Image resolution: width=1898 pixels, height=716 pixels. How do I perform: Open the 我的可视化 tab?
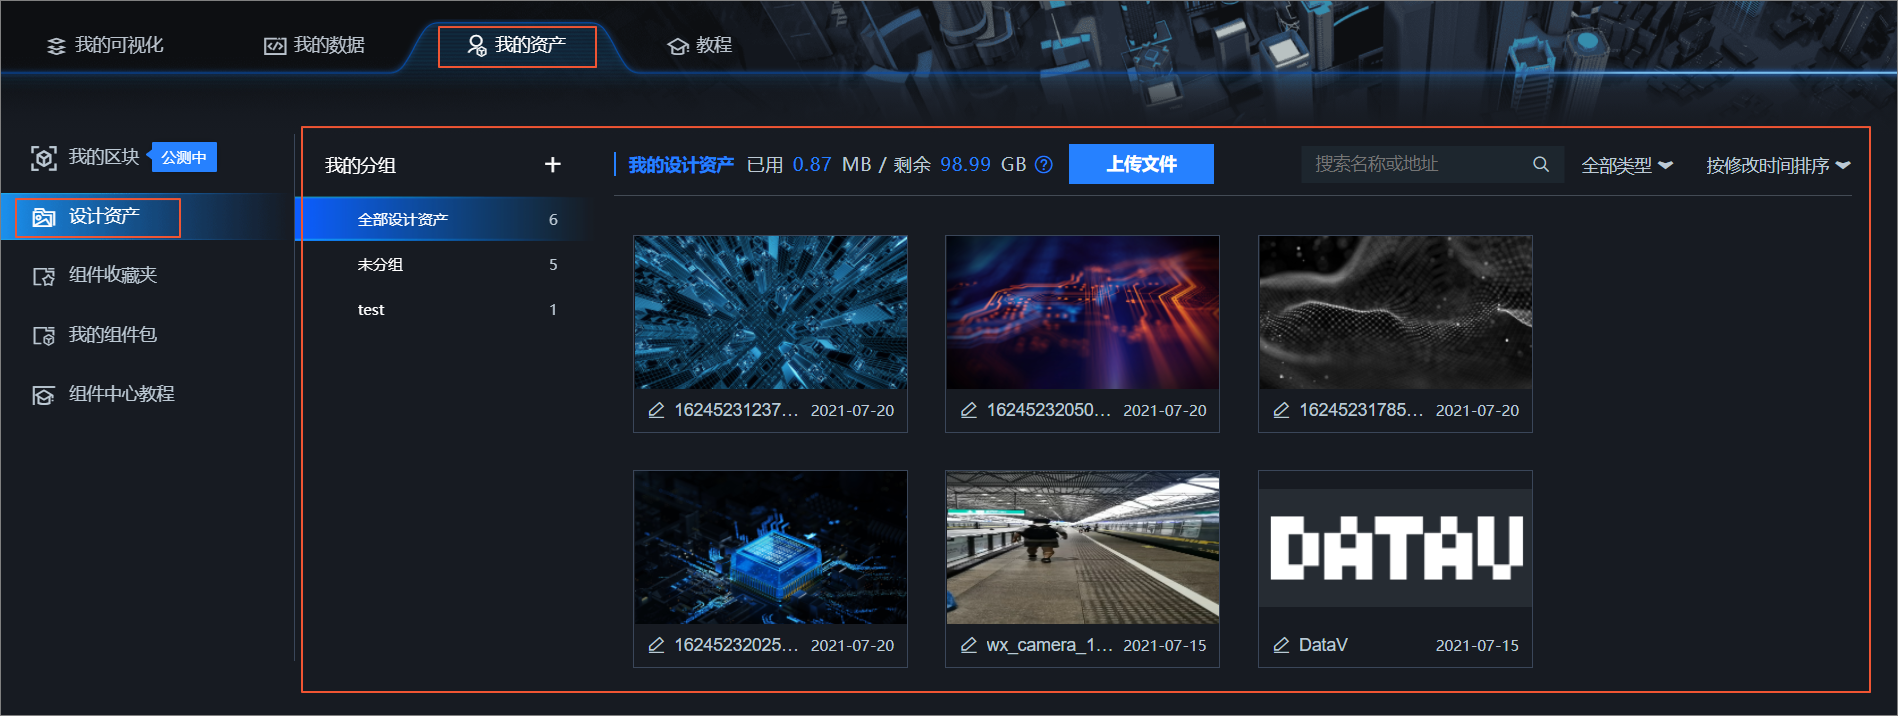click(x=105, y=45)
